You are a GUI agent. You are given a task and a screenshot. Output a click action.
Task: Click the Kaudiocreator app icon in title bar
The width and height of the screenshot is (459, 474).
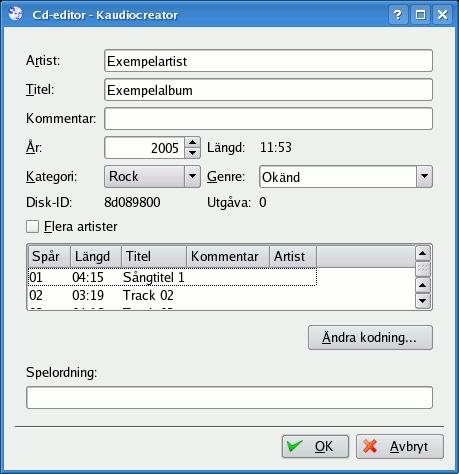pos(15,14)
